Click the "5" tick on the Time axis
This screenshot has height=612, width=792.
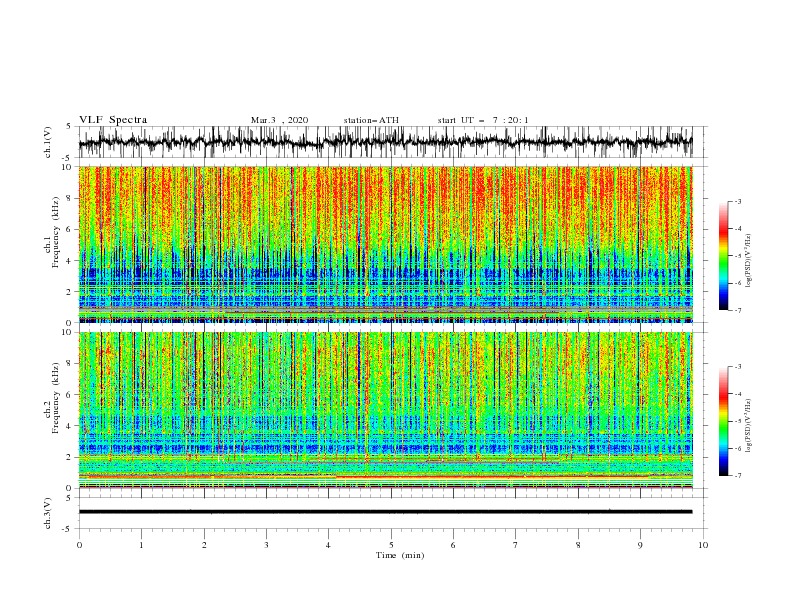pyautogui.click(x=391, y=545)
